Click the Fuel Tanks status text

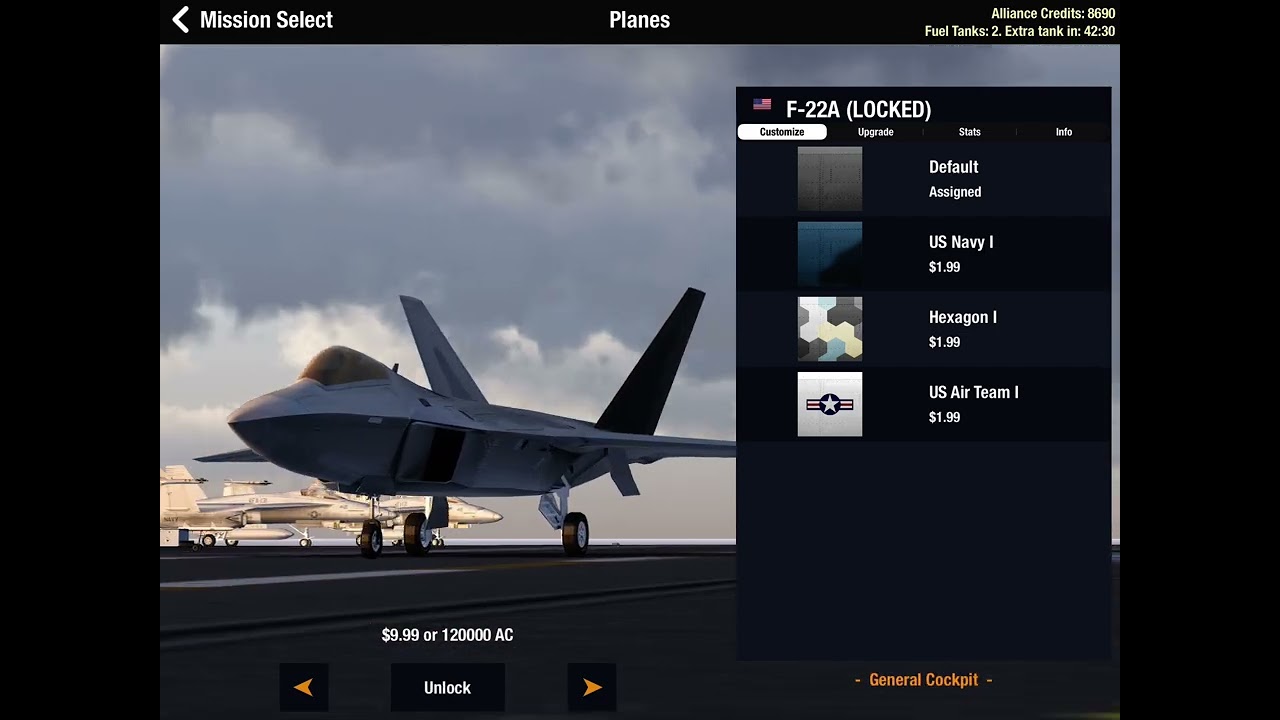point(1020,31)
